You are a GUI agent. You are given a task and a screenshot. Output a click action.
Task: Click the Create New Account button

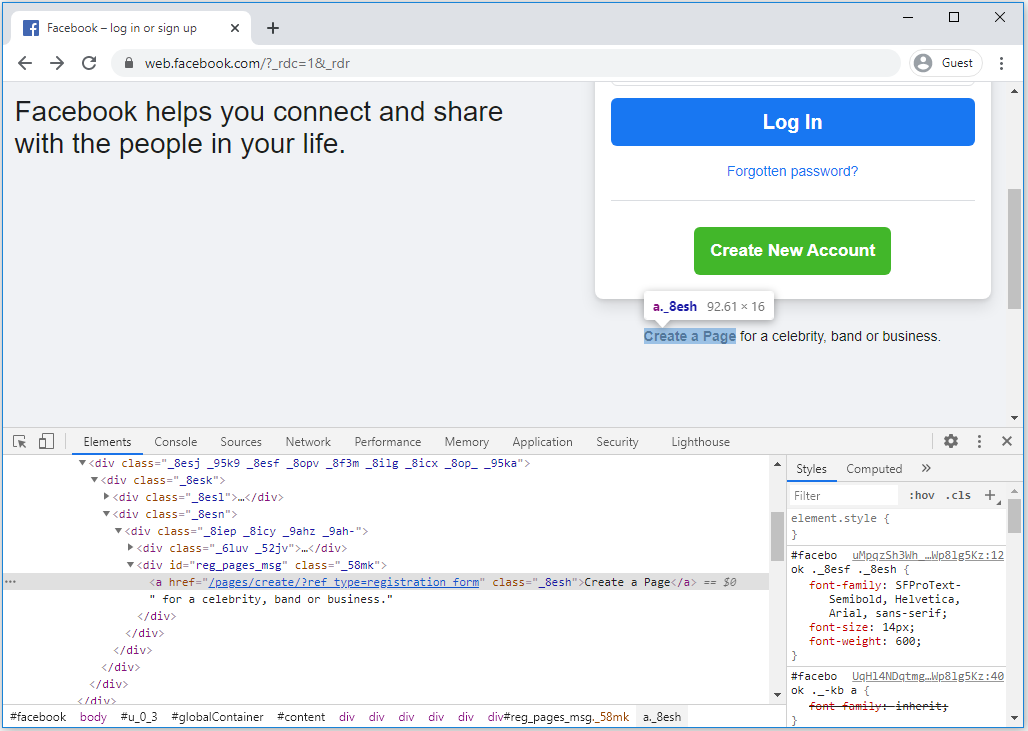coord(792,250)
